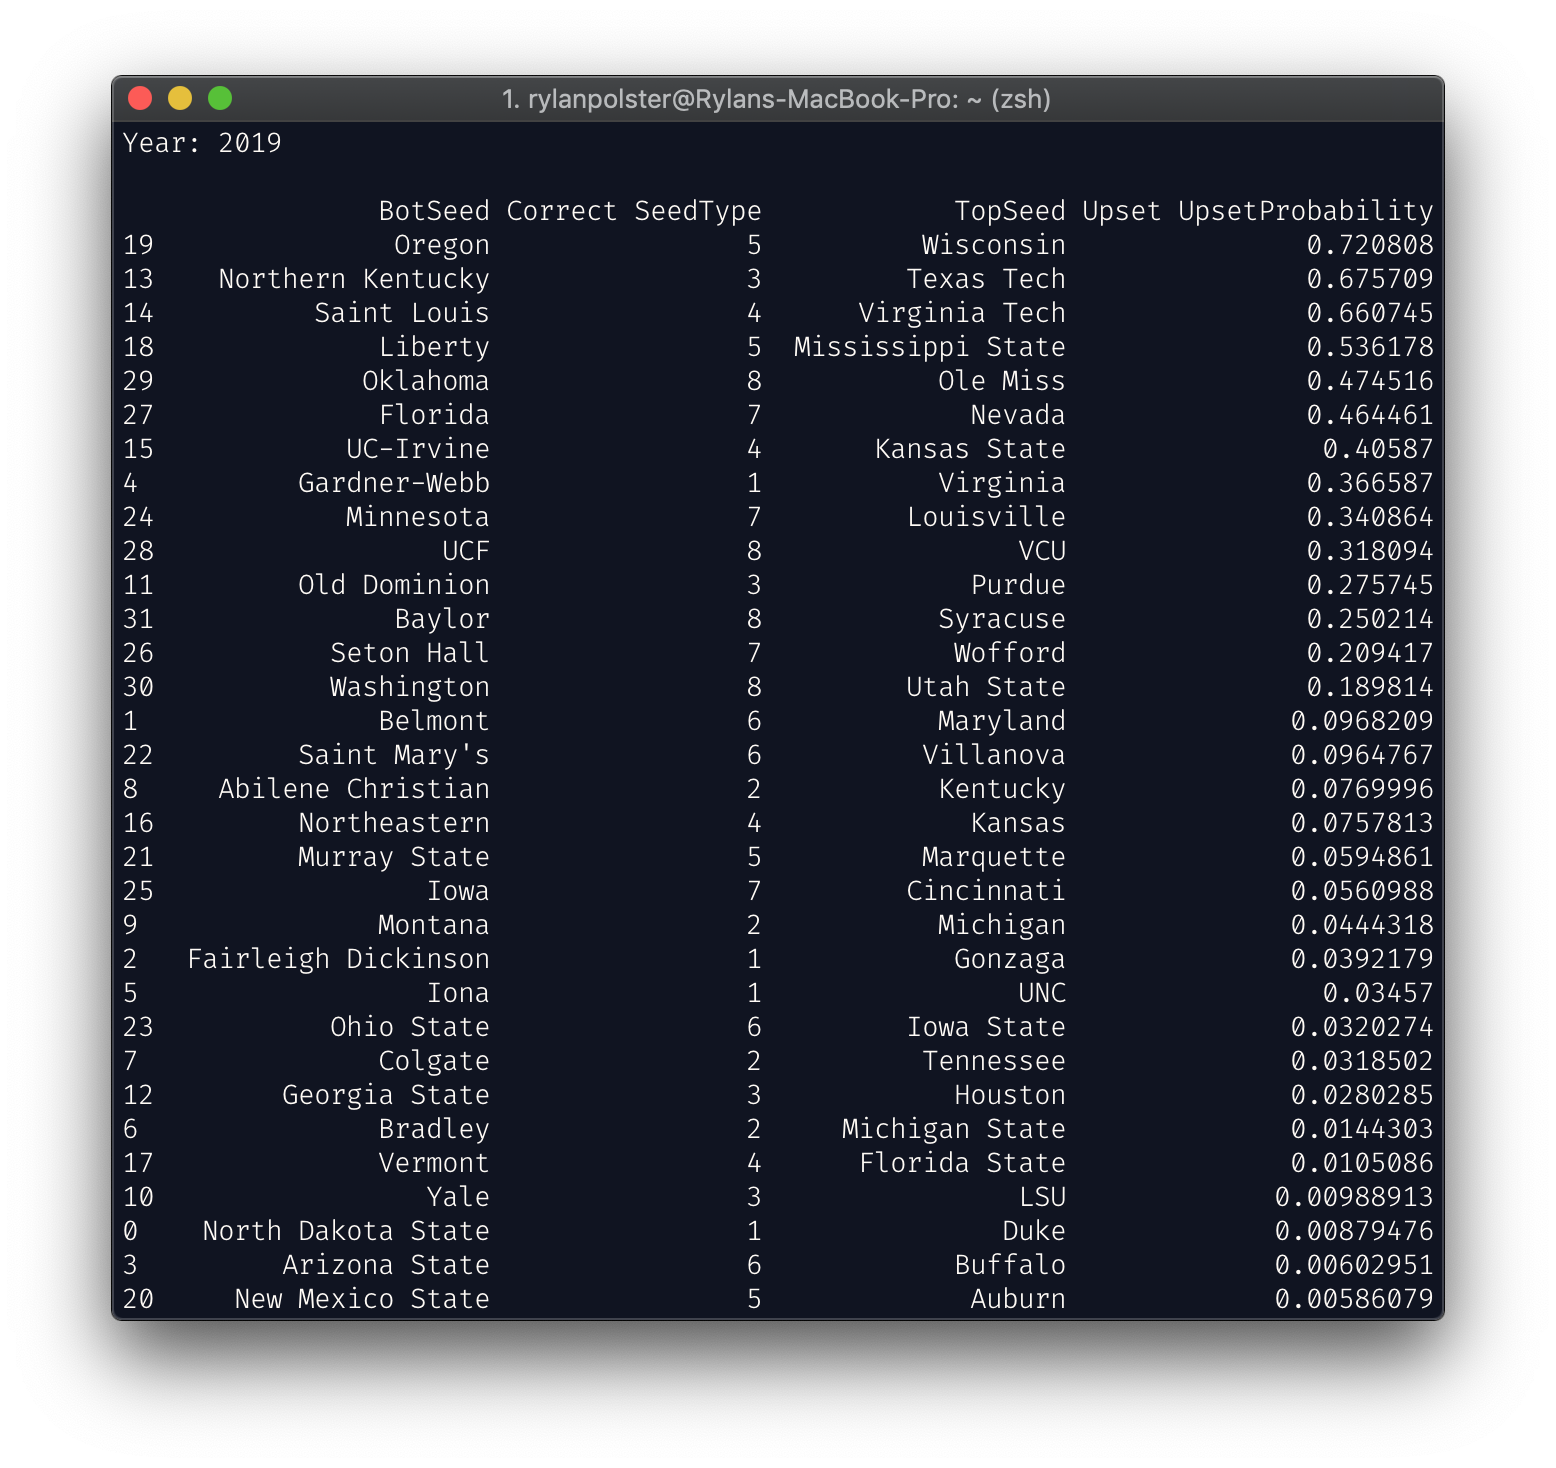Select probability value 0.720808
The width and height of the screenshot is (1556, 1468).
pyautogui.click(x=1370, y=245)
